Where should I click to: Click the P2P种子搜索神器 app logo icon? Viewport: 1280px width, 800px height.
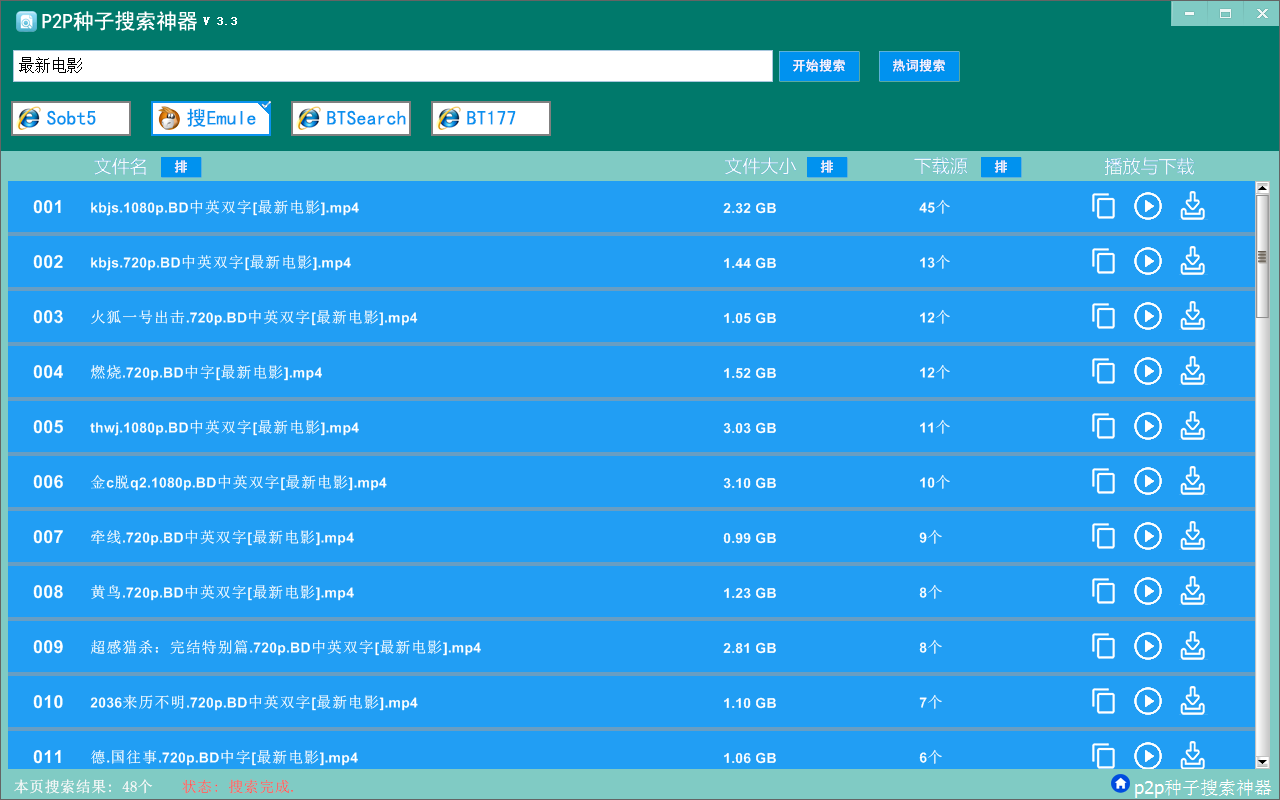pos(26,22)
